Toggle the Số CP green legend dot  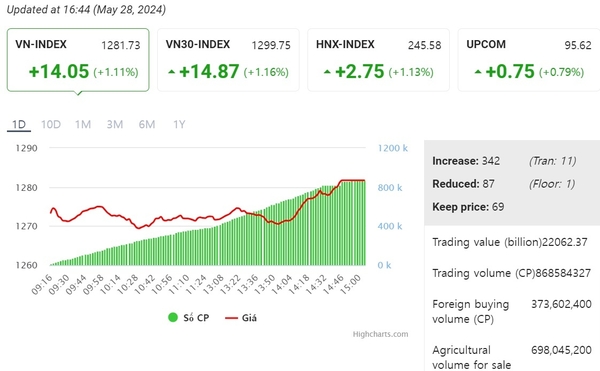click(173, 317)
